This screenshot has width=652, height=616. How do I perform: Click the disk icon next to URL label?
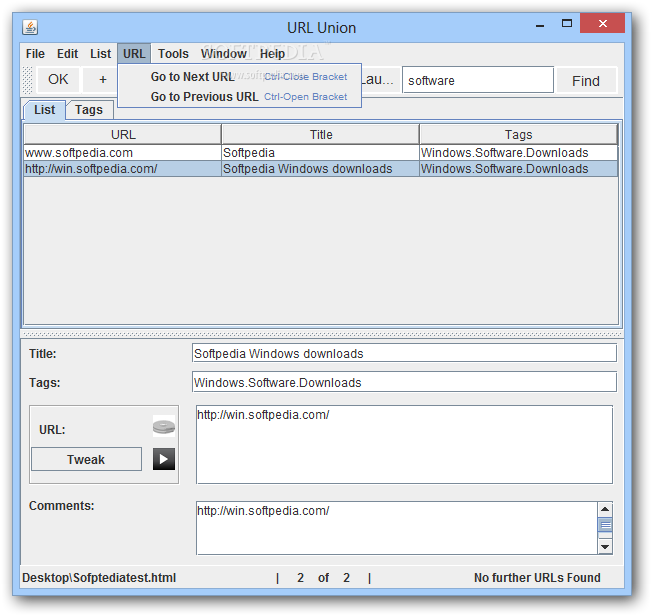[x=164, y=426]
